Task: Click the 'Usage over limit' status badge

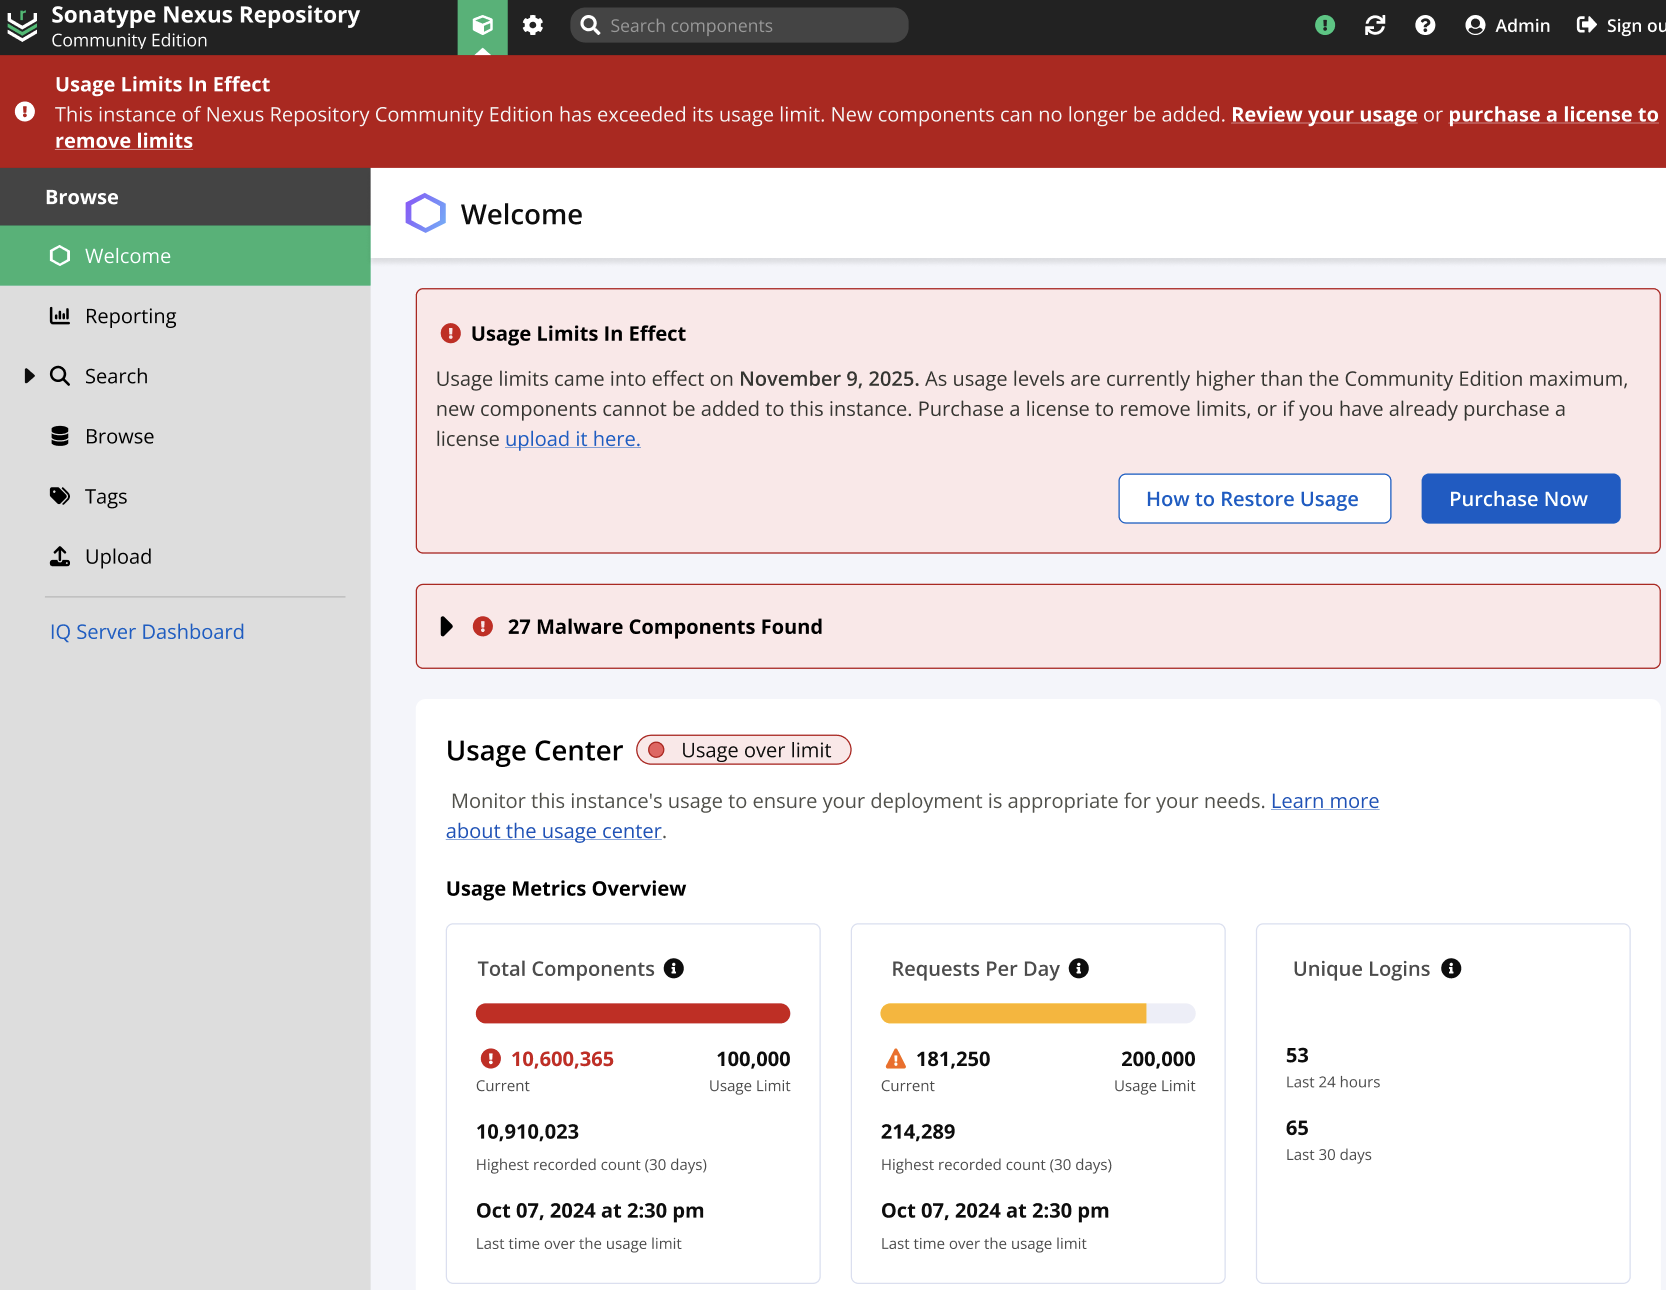Action: [x=744, y=750]
